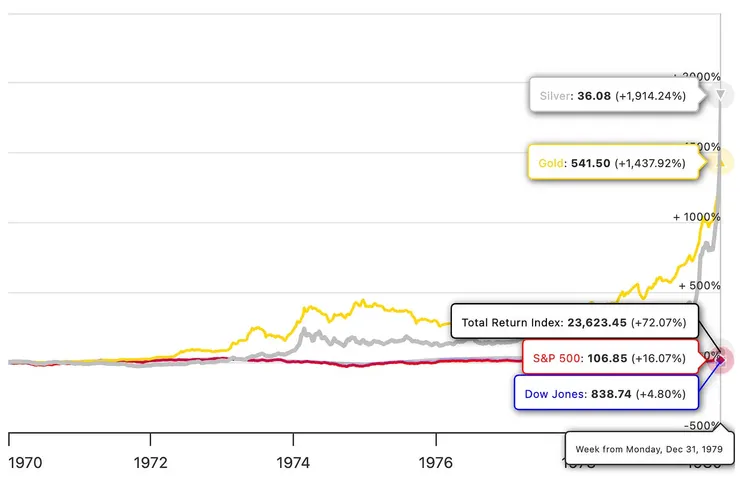Click the +1000% y-axis label
The image size is (740, 488).
click(x=696, y=217)
